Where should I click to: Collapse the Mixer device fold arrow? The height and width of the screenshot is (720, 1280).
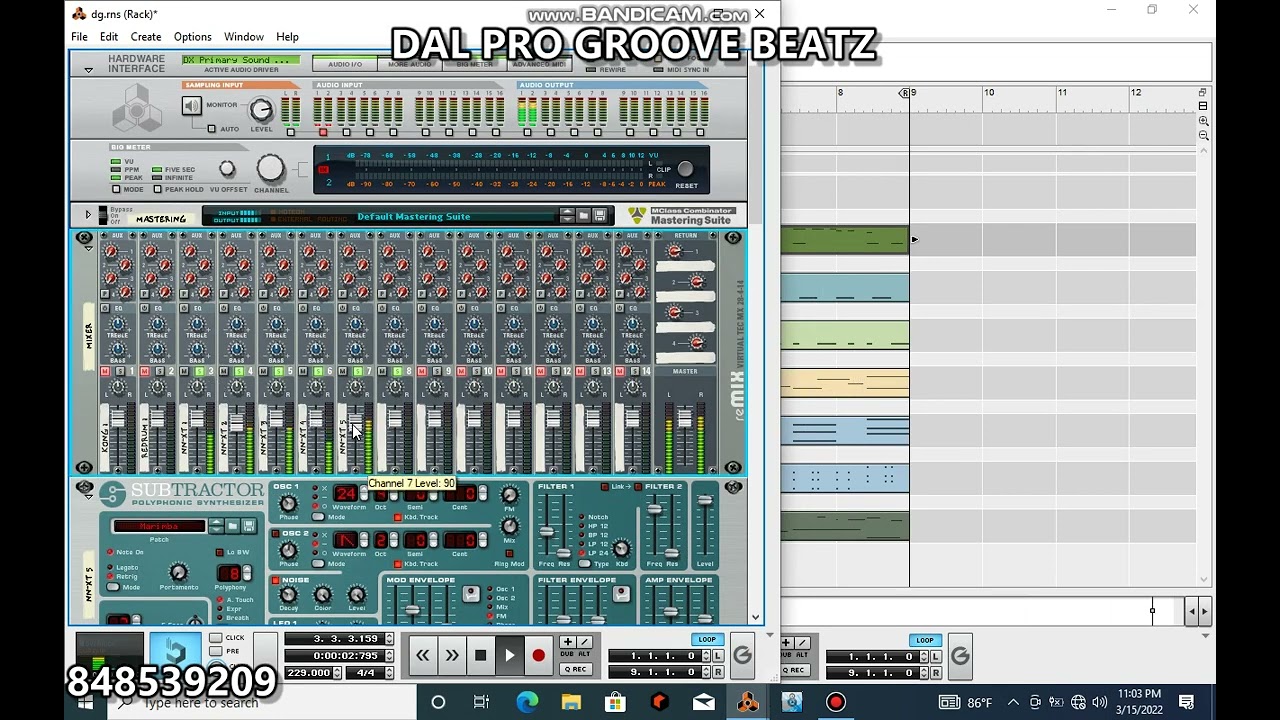pyautogui.click(x=88, y=249)
